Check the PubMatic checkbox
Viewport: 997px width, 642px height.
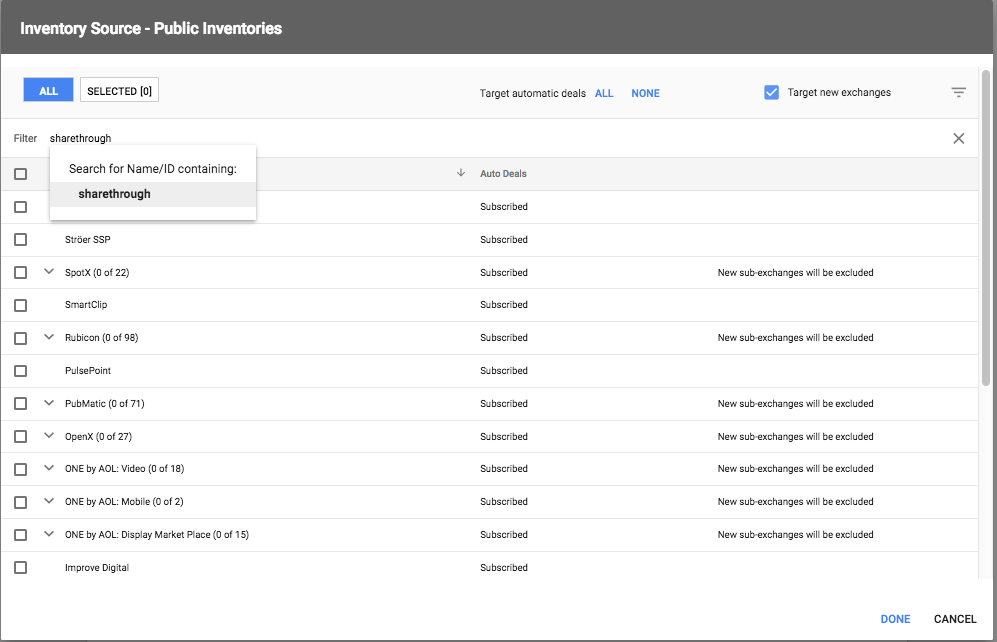pyautogui.click(x=20, y=404)
